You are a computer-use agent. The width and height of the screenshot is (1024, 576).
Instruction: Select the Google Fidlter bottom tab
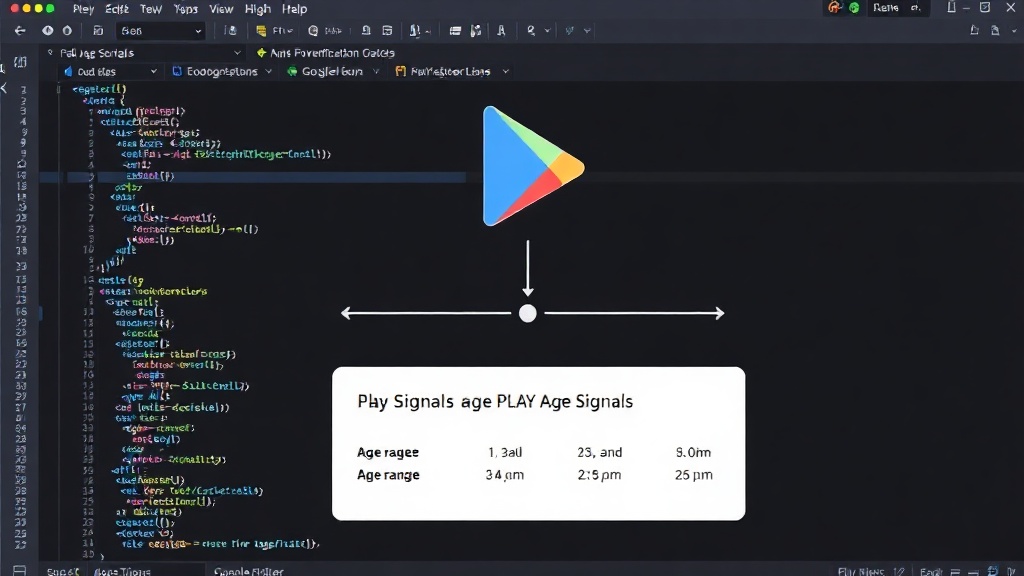click(x=249, y=571)
